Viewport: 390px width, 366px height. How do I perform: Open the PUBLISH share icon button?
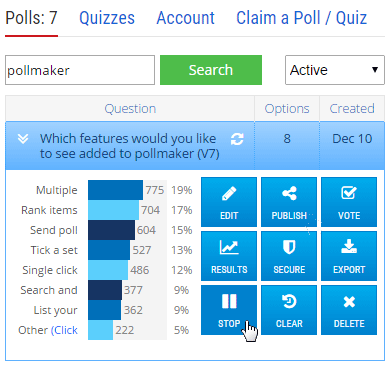(289, 202)
